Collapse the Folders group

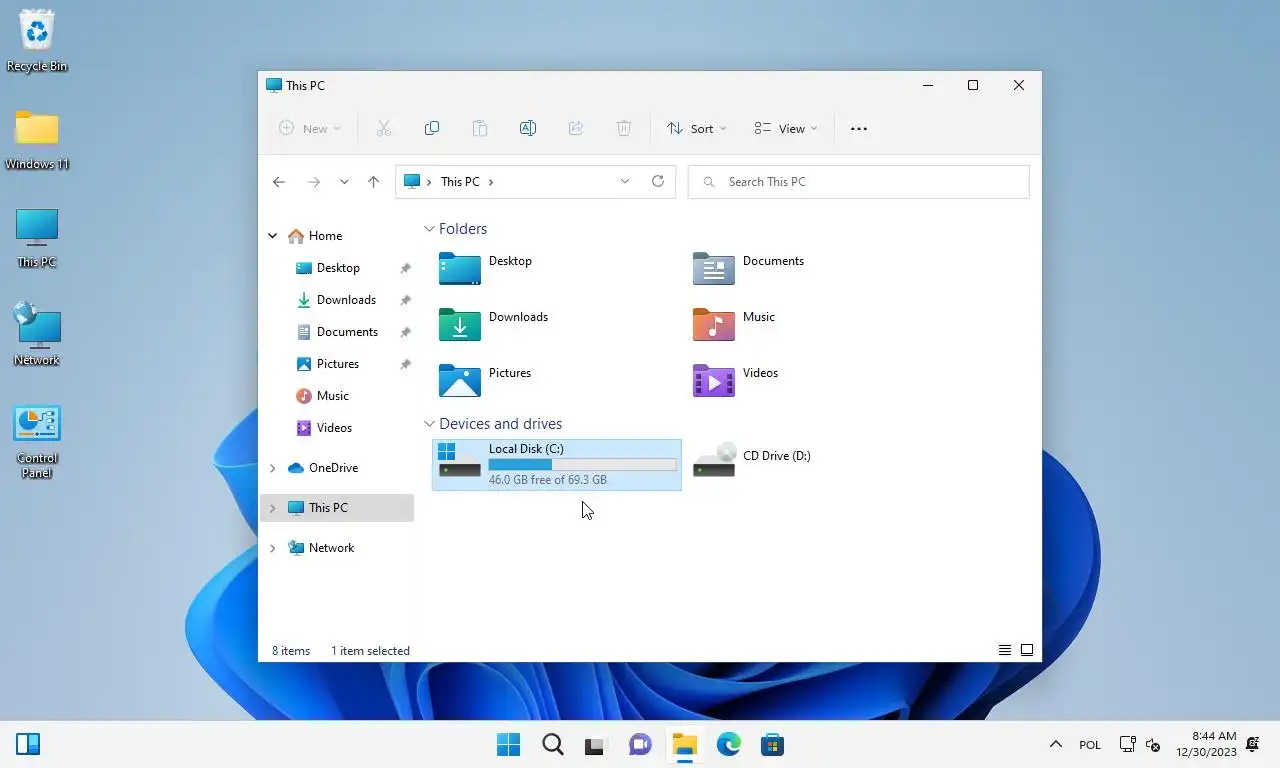click(429, 229)
